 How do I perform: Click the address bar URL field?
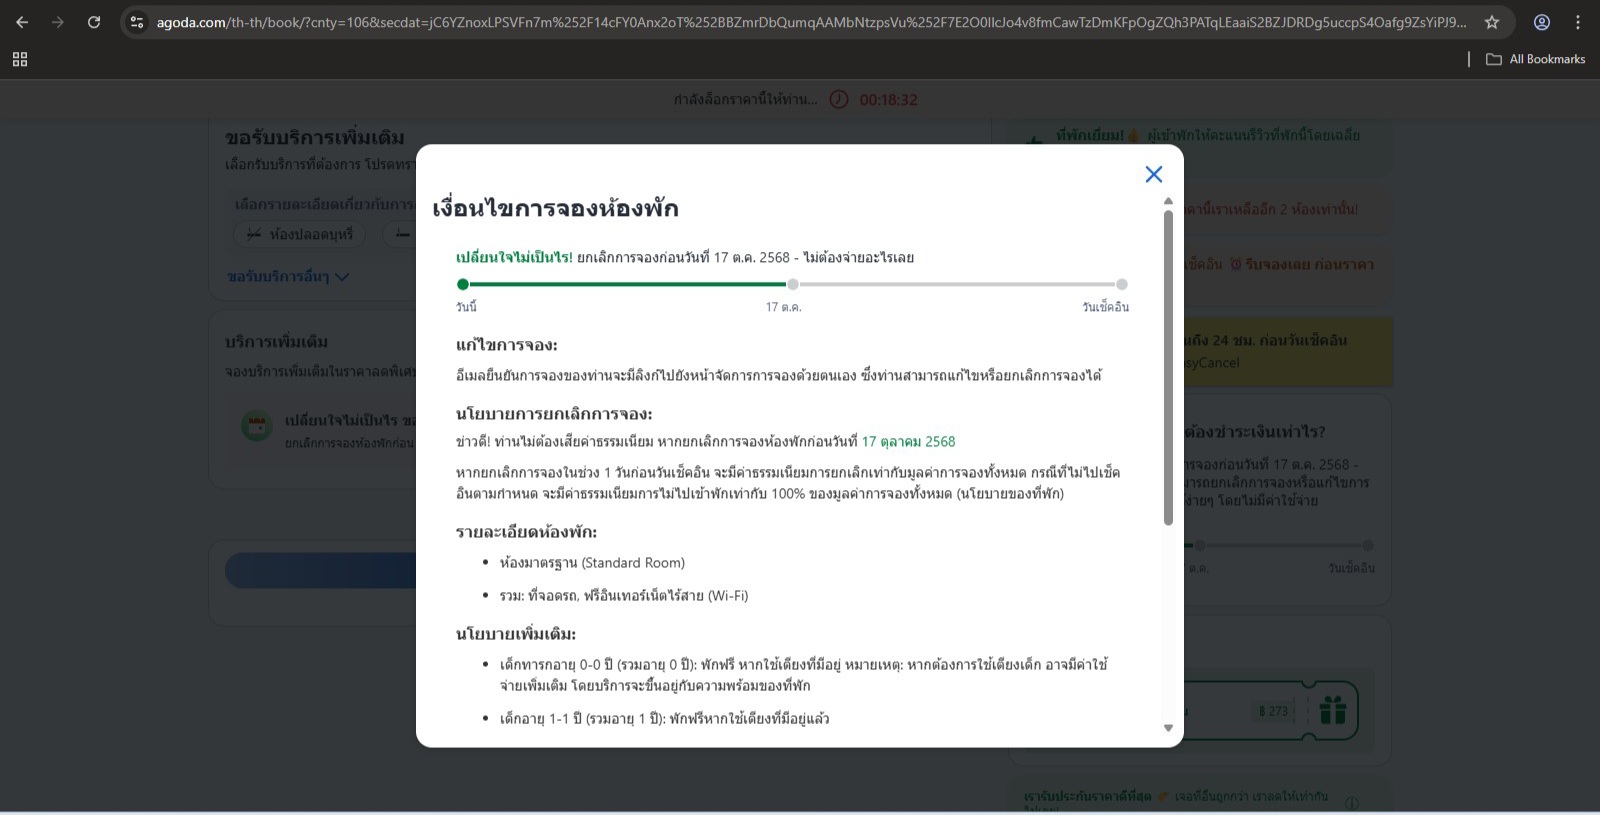point(810,22)
